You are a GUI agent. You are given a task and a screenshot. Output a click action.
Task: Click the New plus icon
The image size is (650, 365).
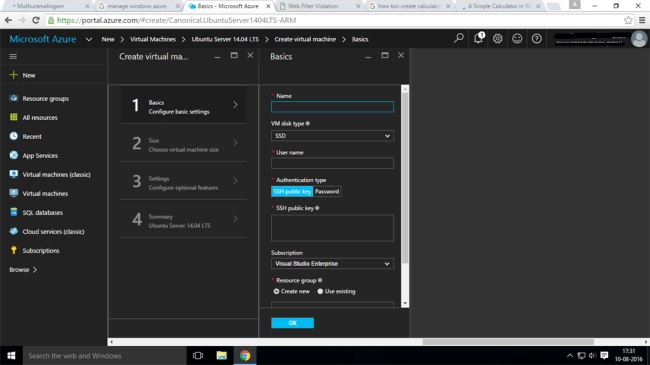(x=14, y=75)
